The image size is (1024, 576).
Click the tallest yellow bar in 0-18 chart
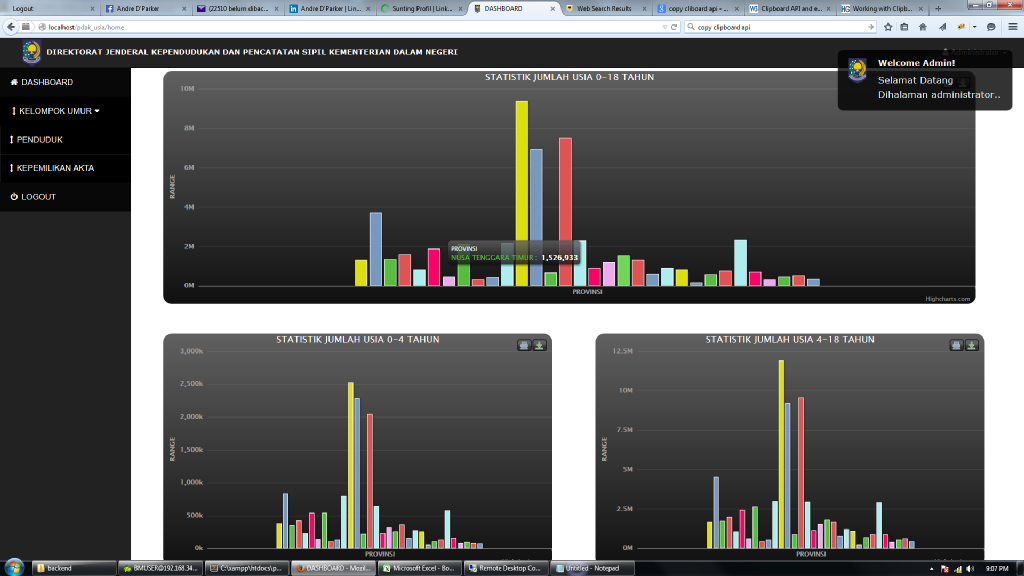(x=521, y=190)
